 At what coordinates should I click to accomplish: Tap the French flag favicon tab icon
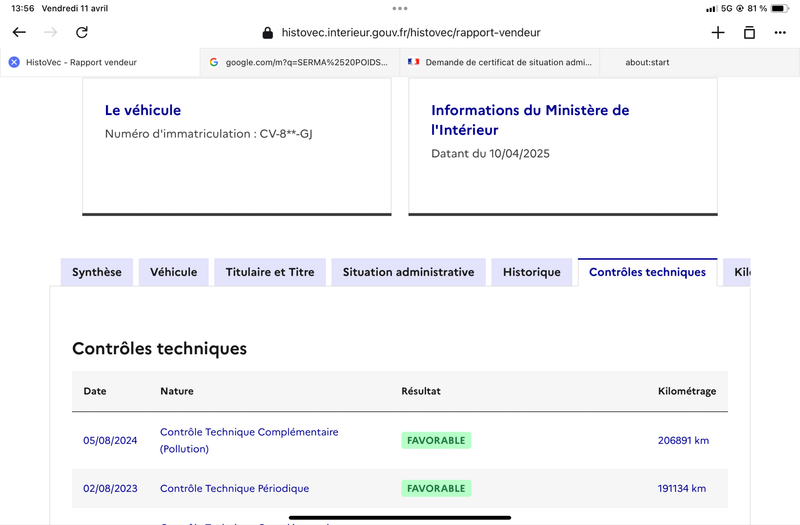(x=413, y=62)
